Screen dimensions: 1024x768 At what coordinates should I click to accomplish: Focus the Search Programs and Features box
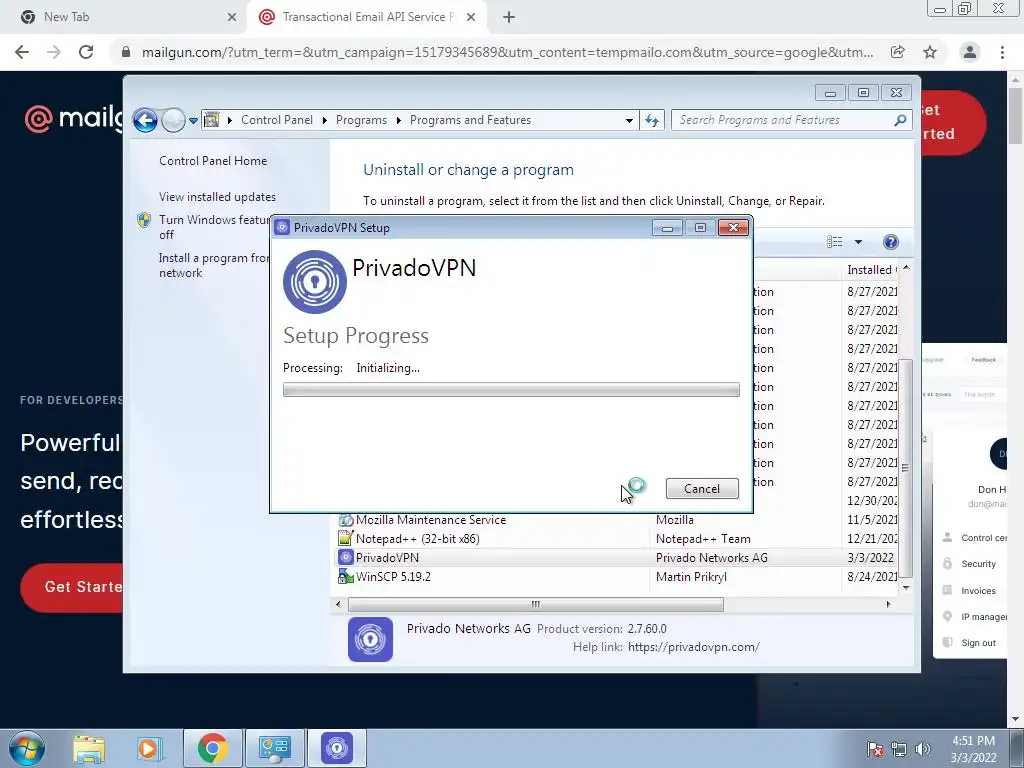coord(784,120)
